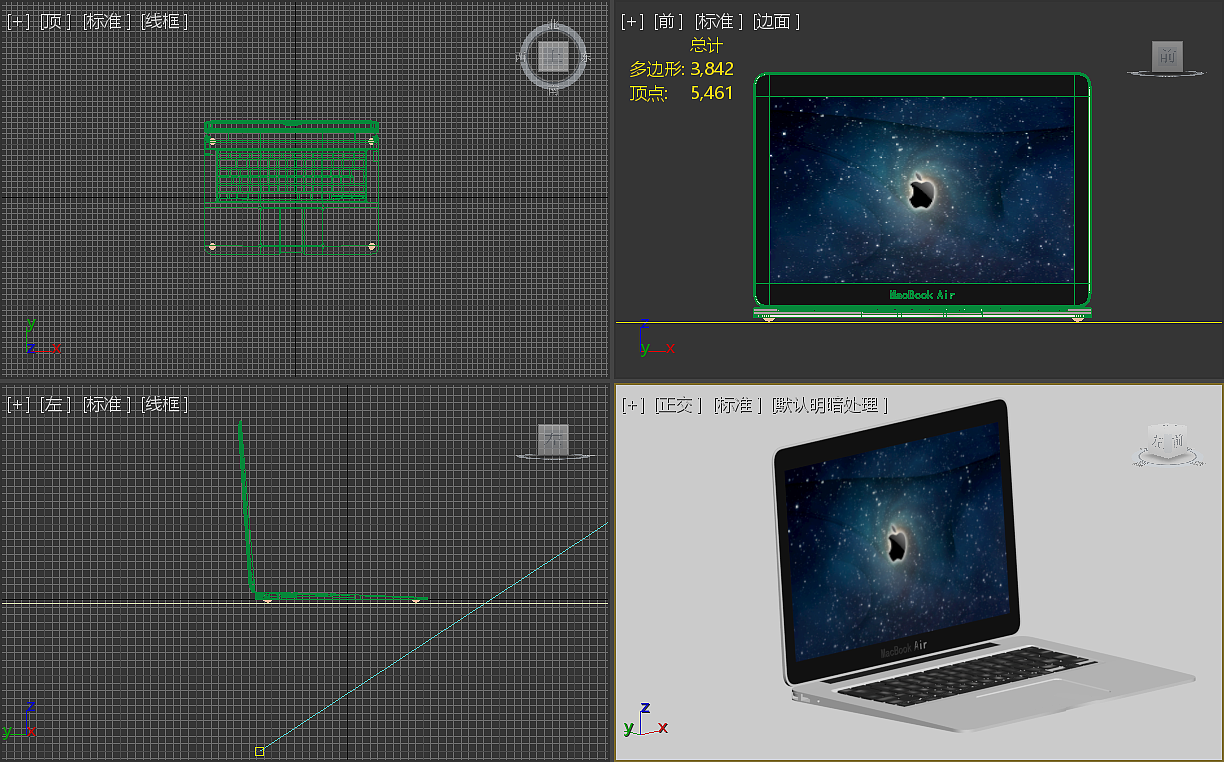Select the laptop wireframe in the 顶 viewport
Screen dimensions: 1224x762
(291, 187)
